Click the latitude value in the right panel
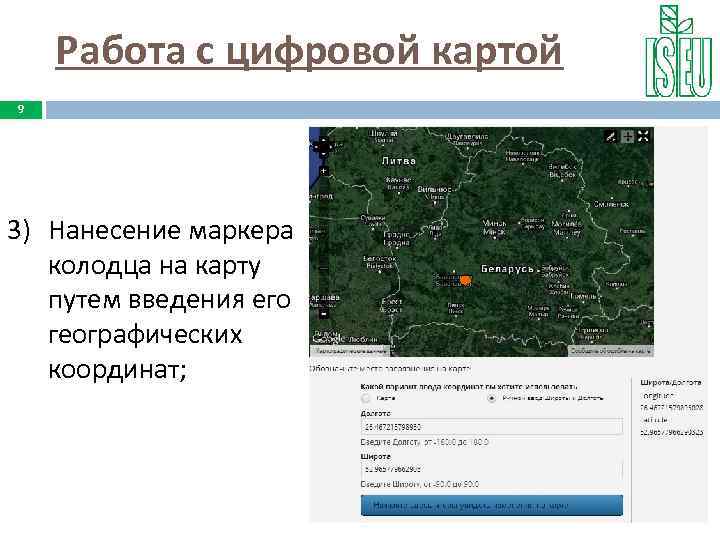The height and width of the screenshot is (540, 720). coord(671,432)
